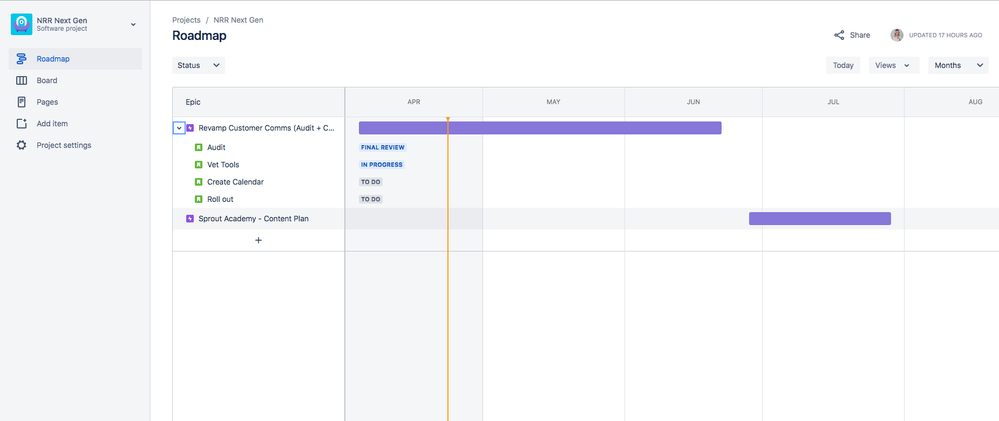Select the Revamp Customer Comms epic title

point(266,128)
